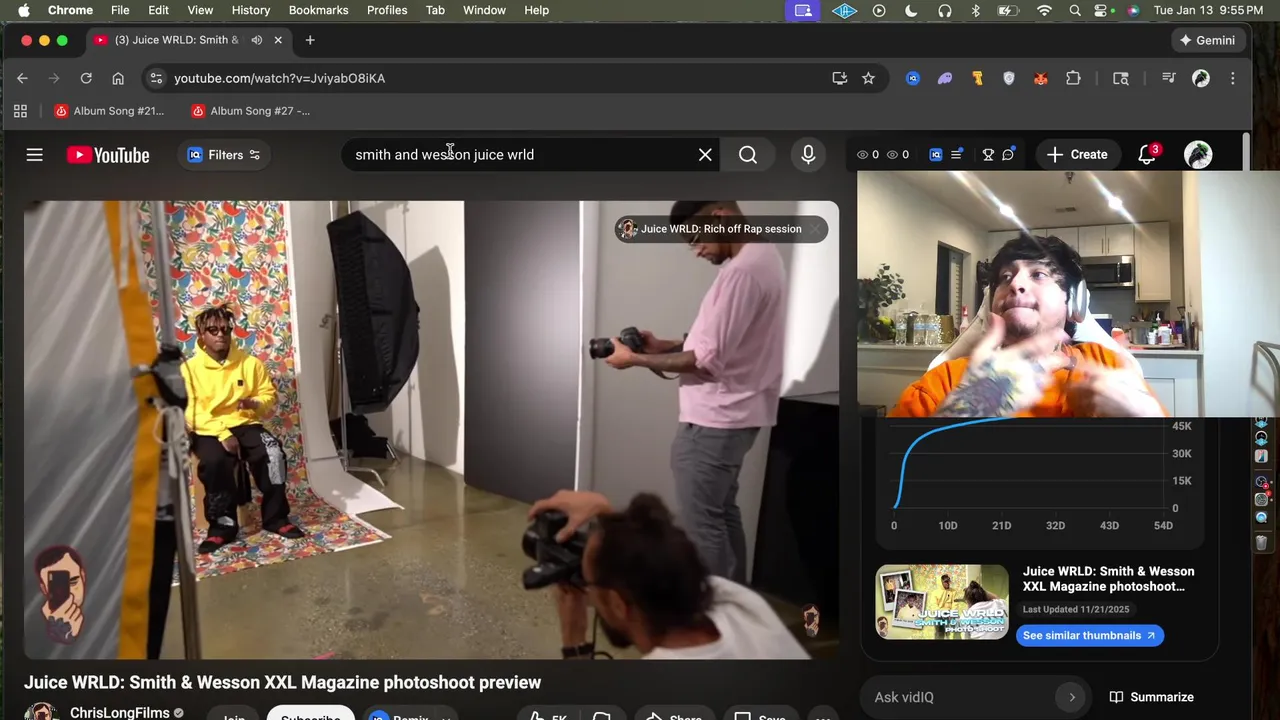Open the YouTube hamburger guide menu

(35, 155)
